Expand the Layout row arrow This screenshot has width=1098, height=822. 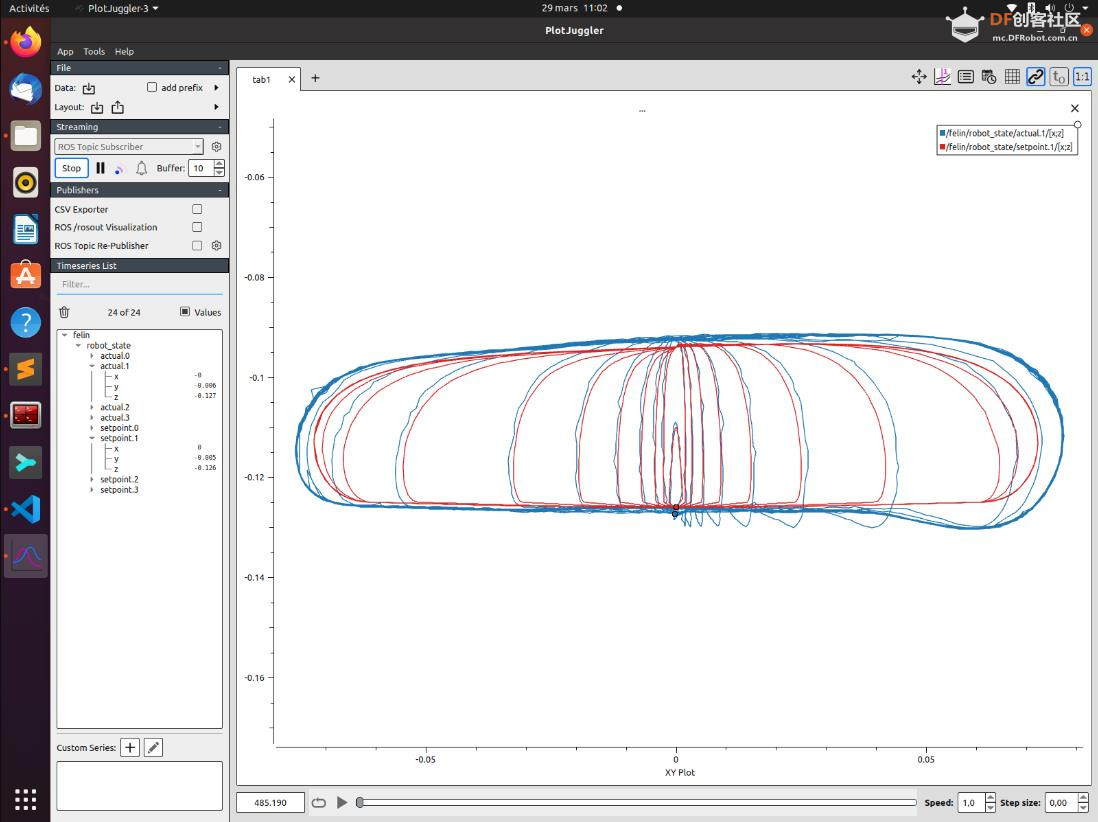[x=216, y=107]
